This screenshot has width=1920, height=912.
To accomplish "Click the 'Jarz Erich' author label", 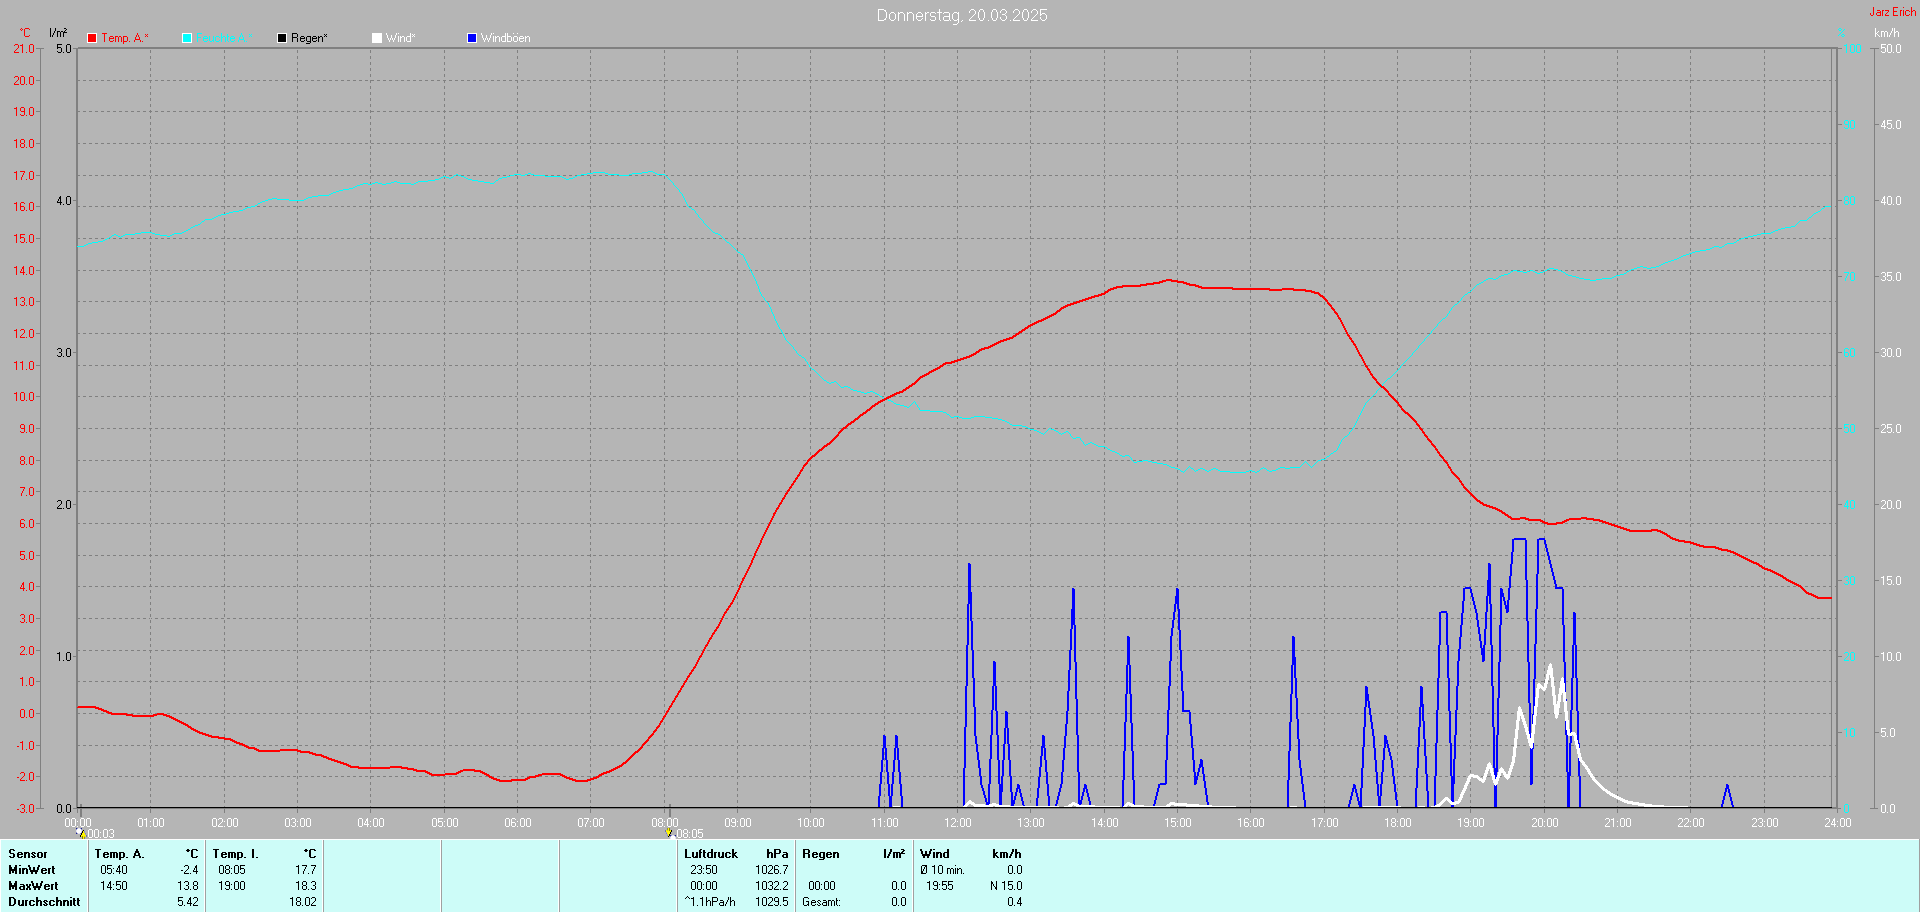I will coord(1893,12).
